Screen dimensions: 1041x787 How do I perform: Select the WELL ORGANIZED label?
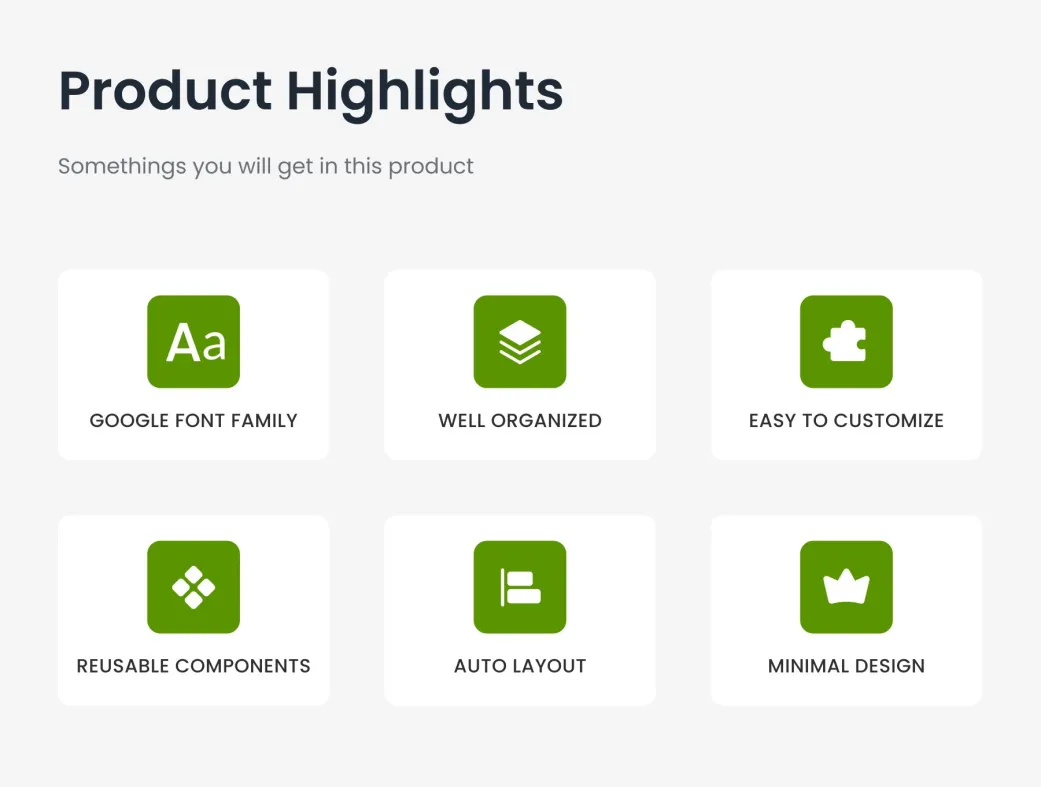[x=520, y=421]
